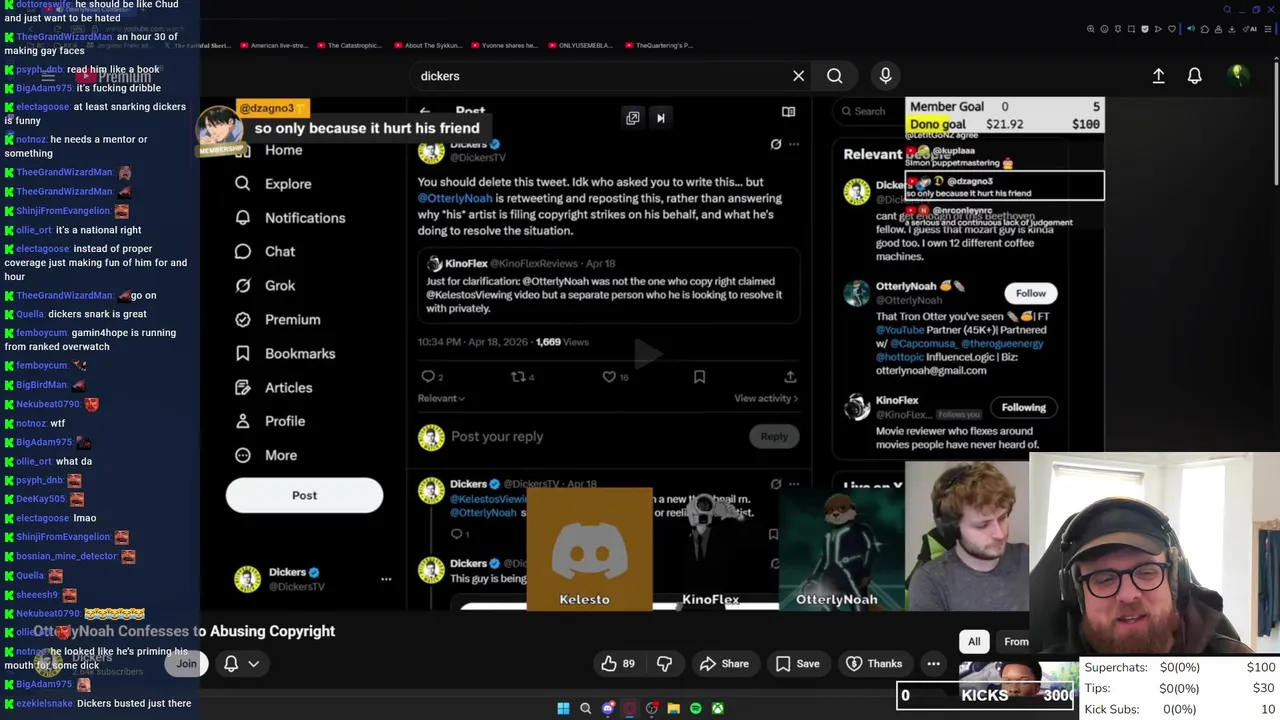
Task: Open the Articles icon in X sidebar
Action: point(242,388)
